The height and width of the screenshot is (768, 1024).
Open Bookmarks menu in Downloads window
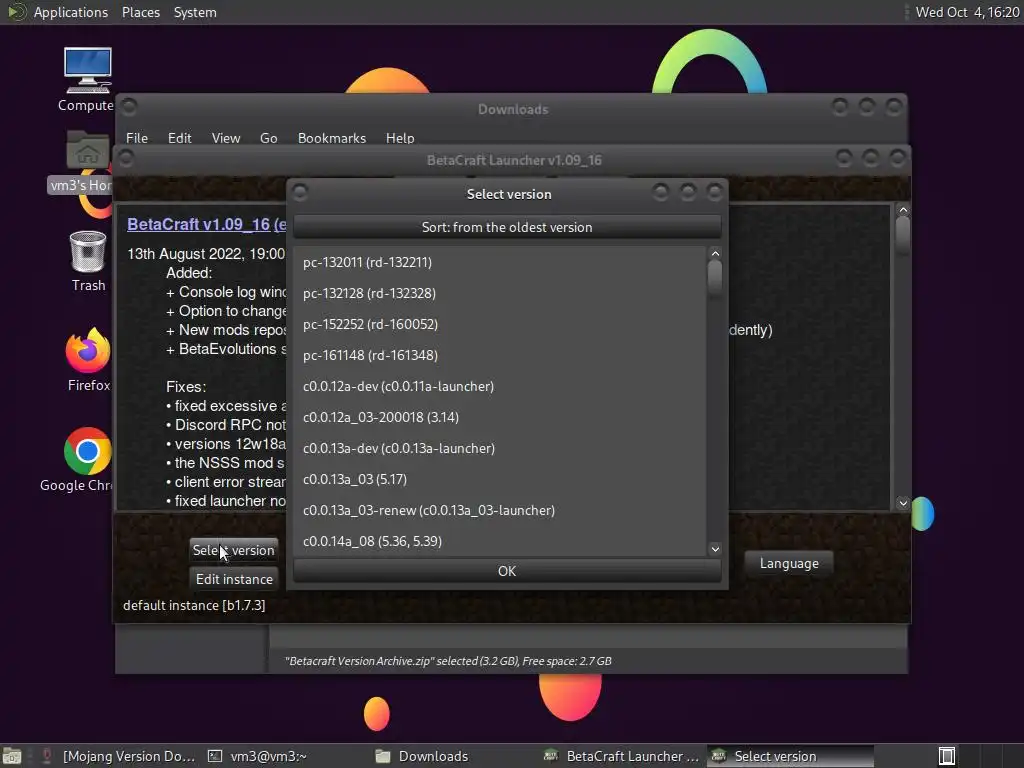[332, 138]
